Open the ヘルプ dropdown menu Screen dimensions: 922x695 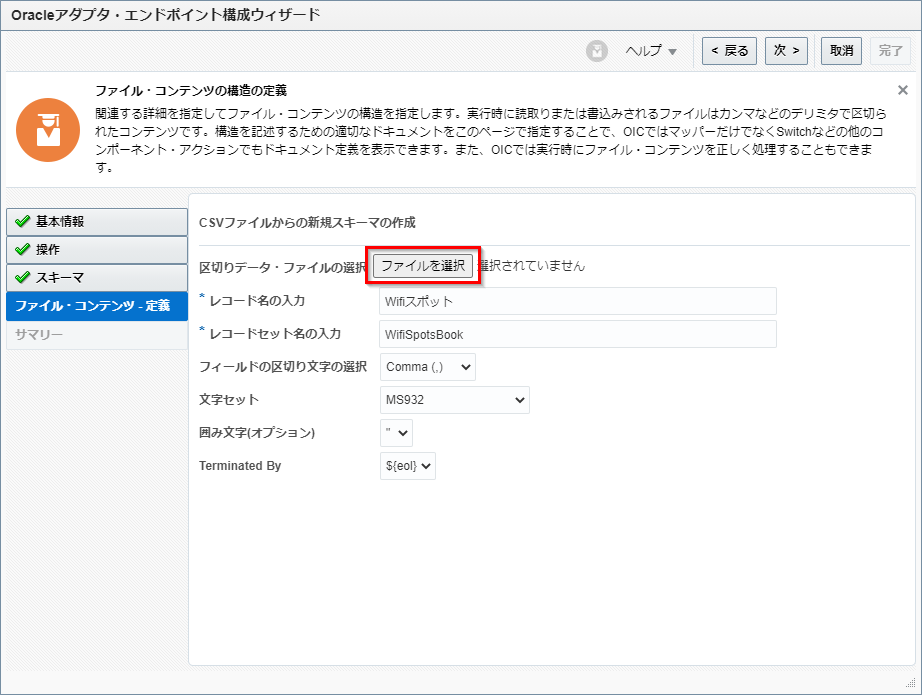[x=651, y=51]
